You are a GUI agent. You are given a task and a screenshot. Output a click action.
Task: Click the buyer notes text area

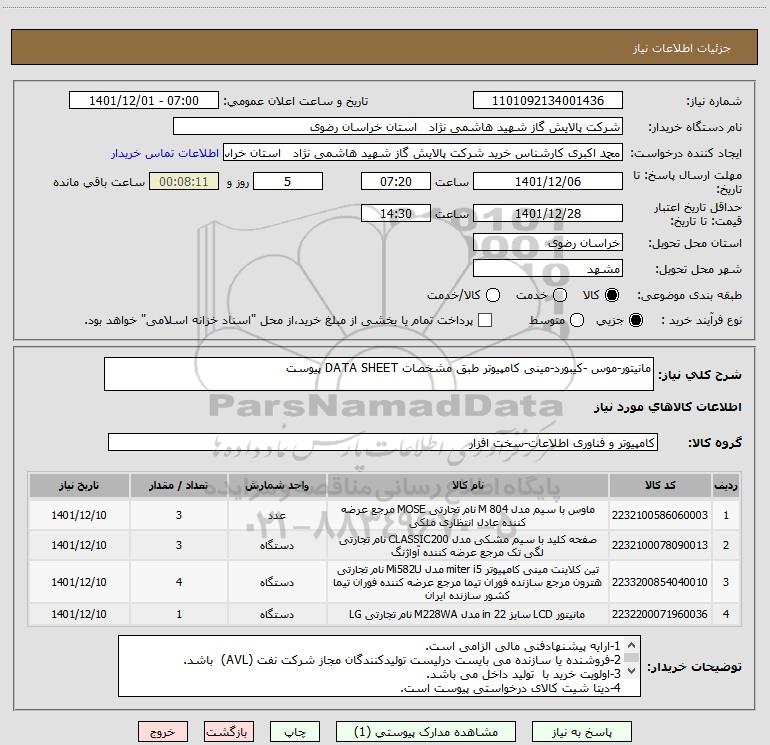[379, 666]
